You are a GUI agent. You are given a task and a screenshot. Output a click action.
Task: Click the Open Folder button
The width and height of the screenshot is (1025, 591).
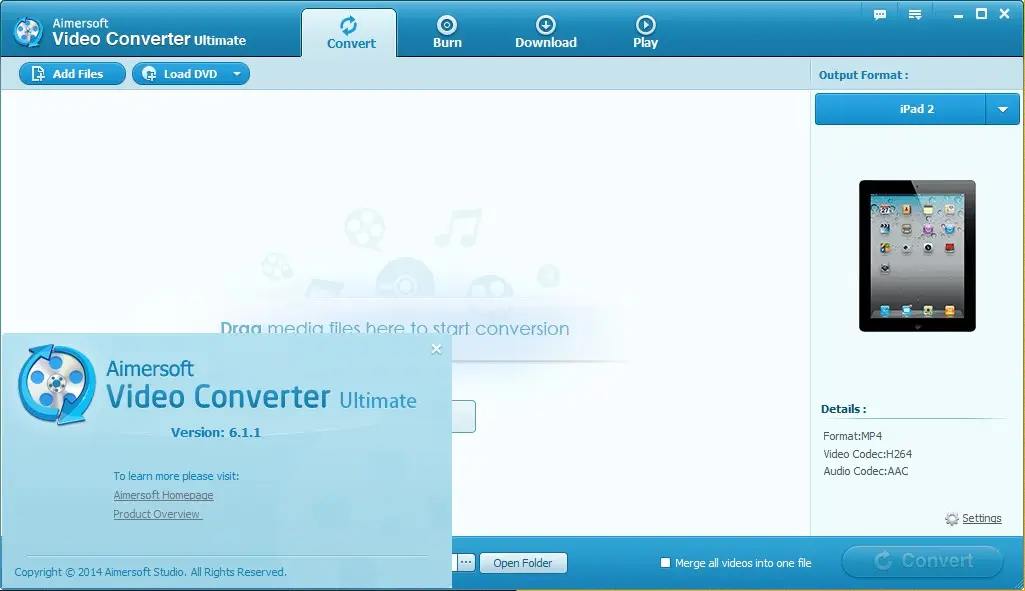click(x=523, y=563)
